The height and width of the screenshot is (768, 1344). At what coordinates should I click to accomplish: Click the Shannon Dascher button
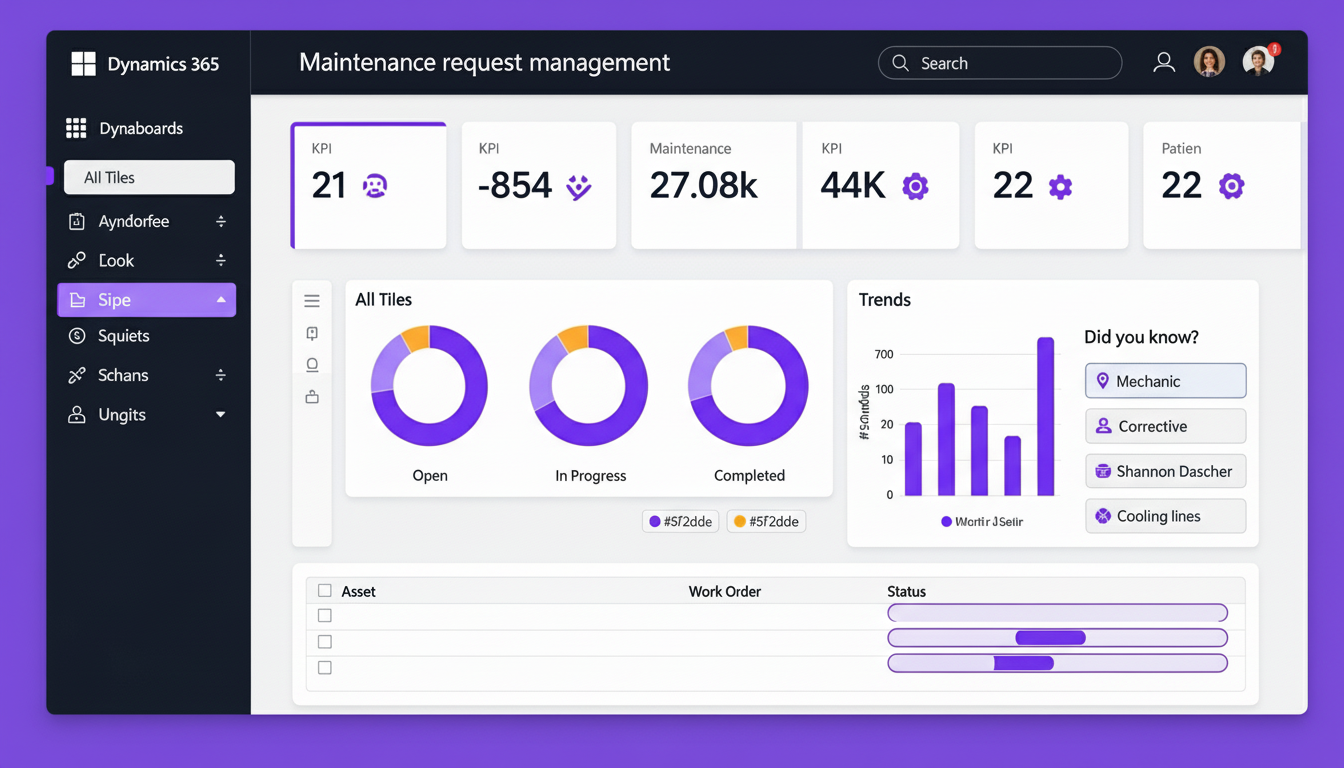tap(1165, 471)
